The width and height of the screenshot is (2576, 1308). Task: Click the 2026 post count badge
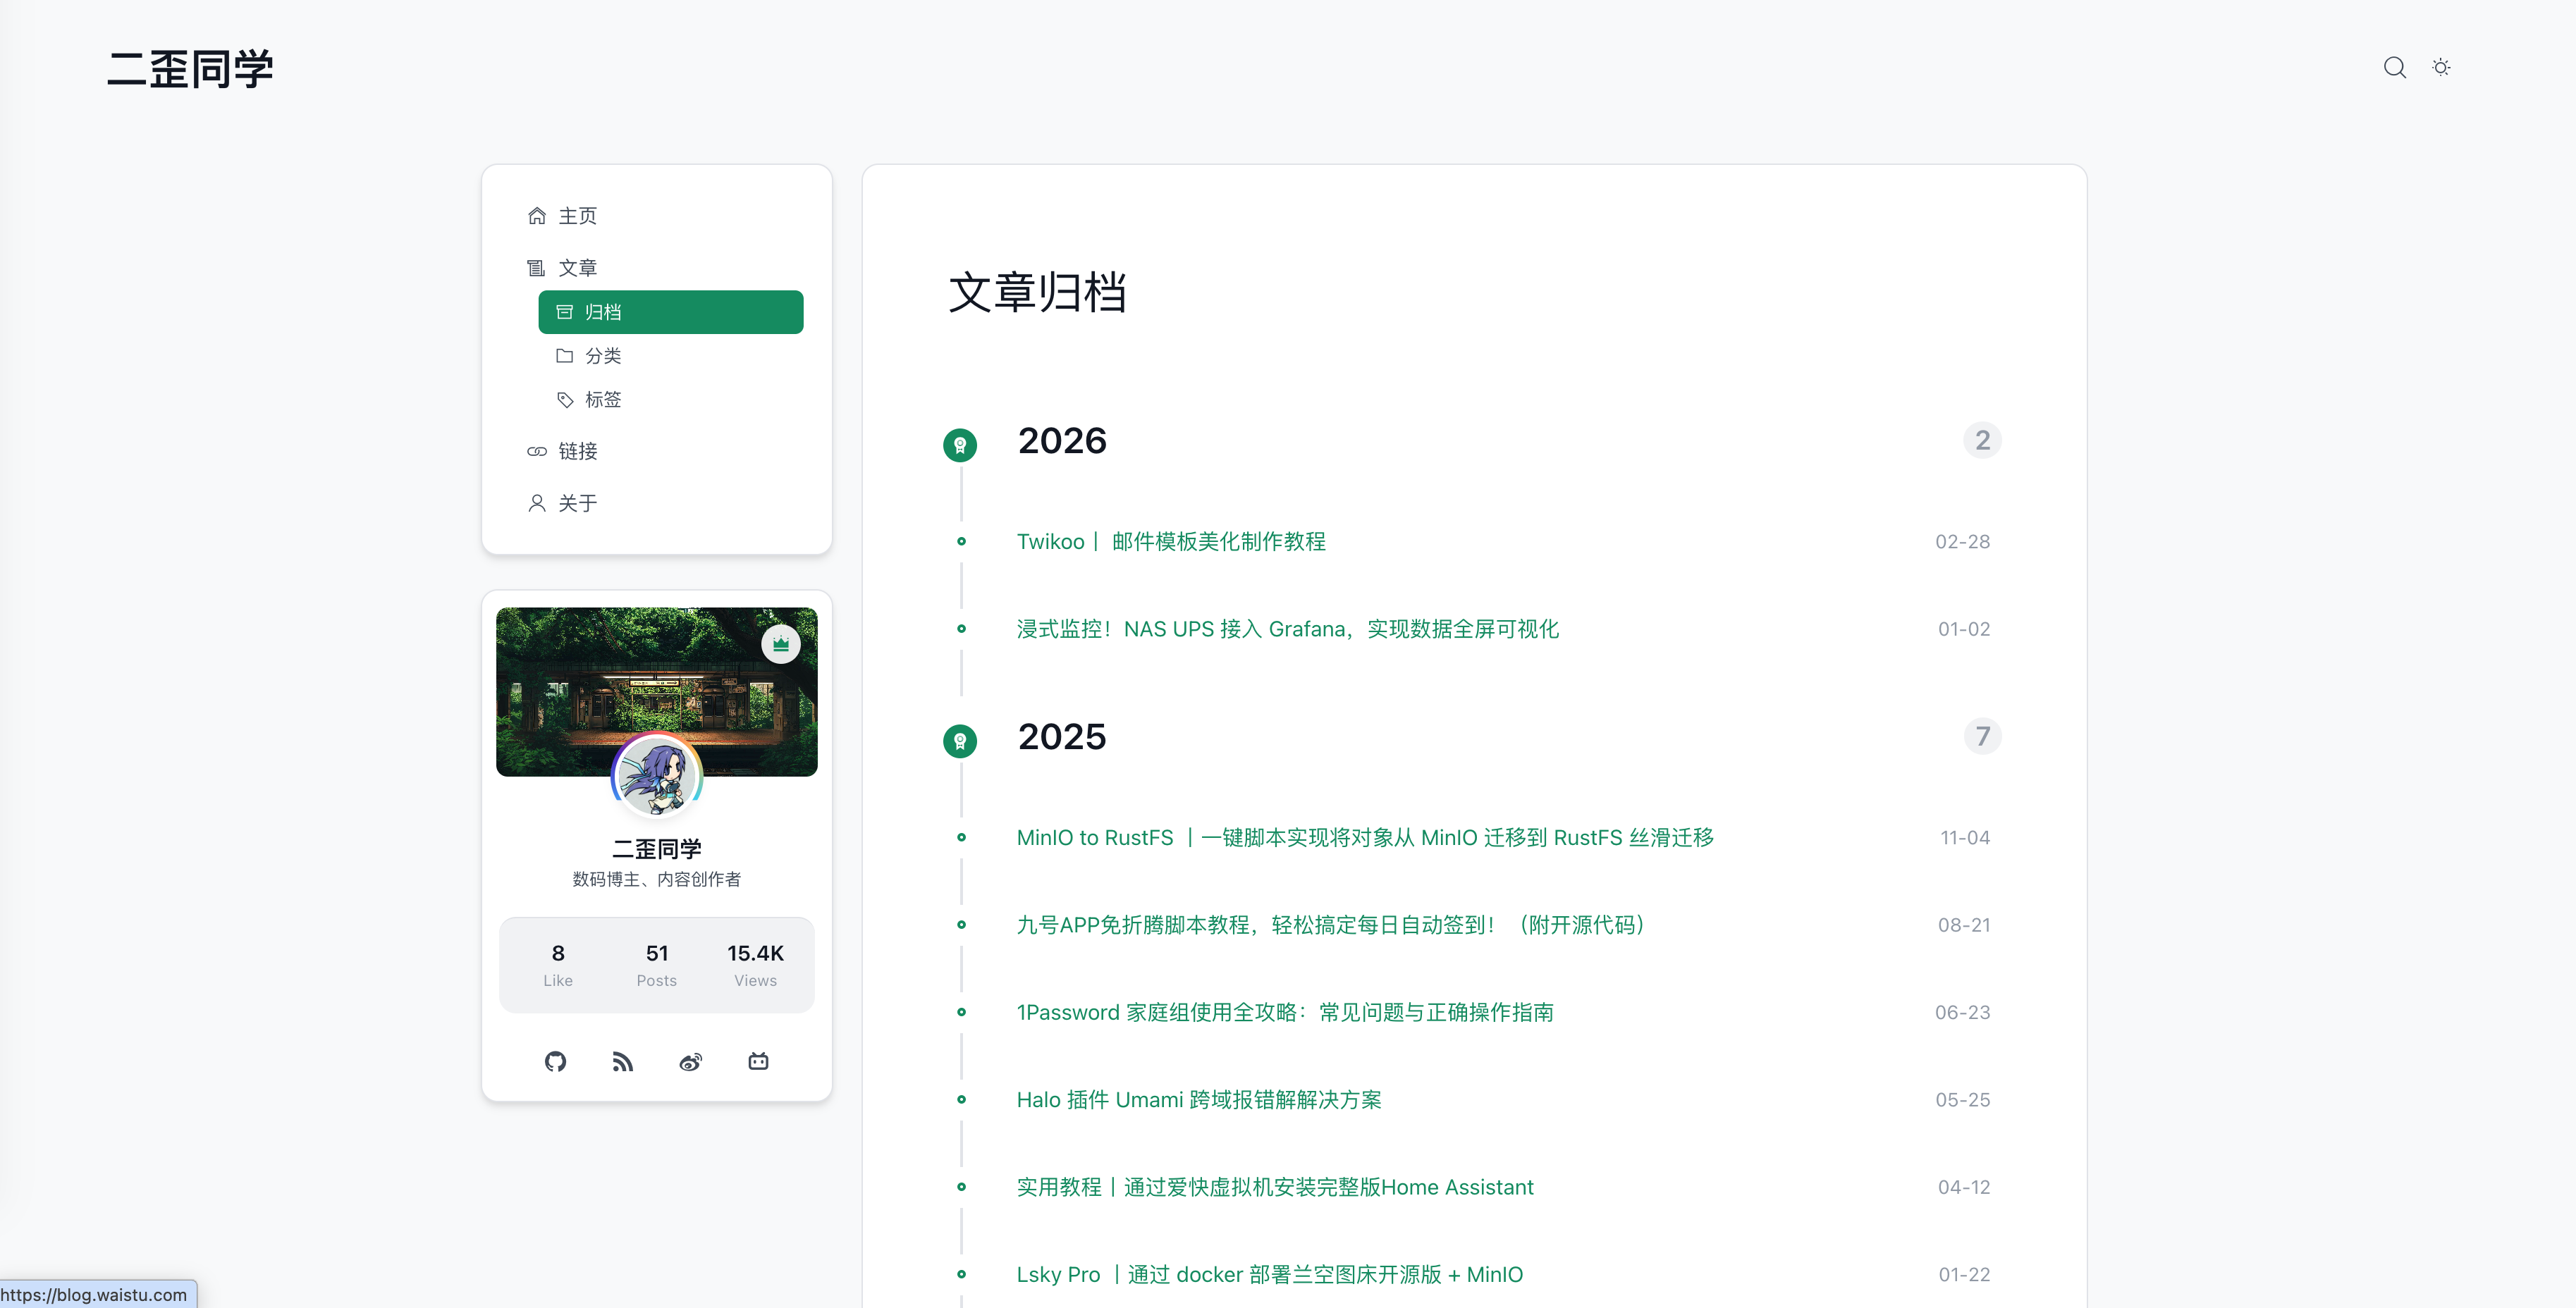(x=1983, y=440)
